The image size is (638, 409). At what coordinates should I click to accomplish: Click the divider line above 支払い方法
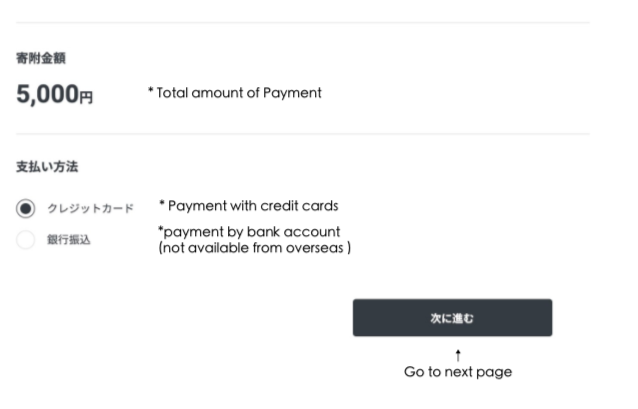pos(302,134)
